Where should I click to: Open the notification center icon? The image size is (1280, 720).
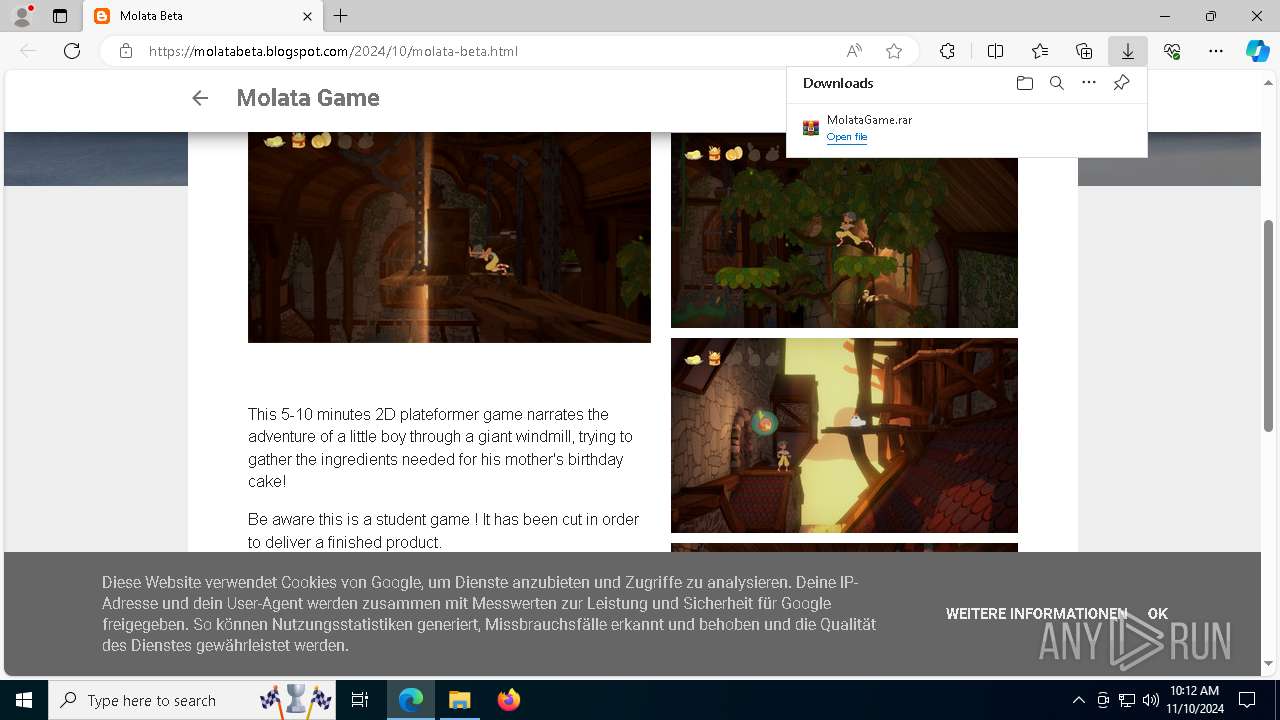(x=1247, y=700)
